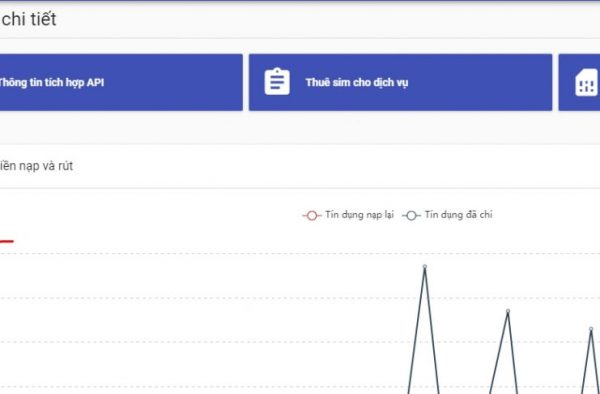Click the Thuê sim cho dịch vụ label text

[357, 83]
